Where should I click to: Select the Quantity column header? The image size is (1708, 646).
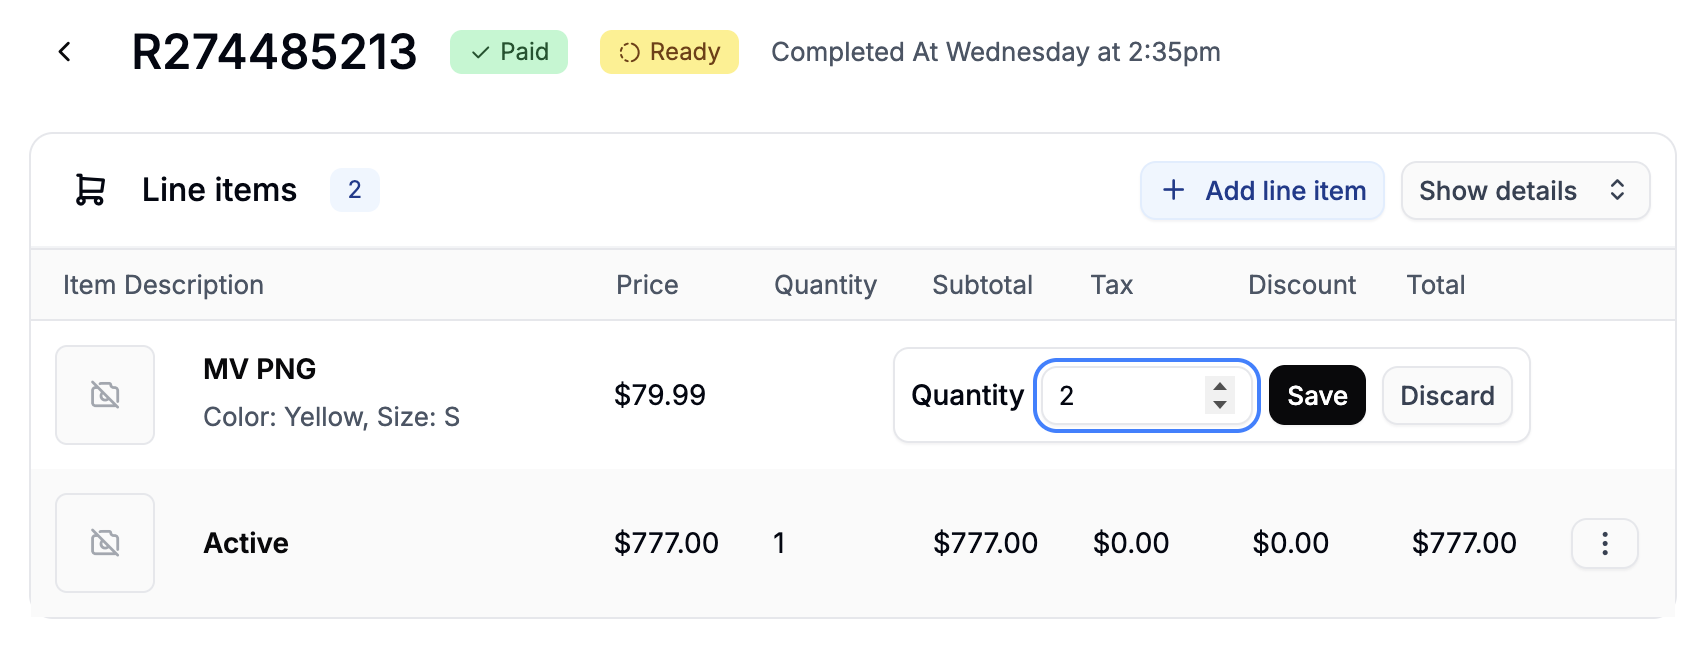(x=824, y=285)
